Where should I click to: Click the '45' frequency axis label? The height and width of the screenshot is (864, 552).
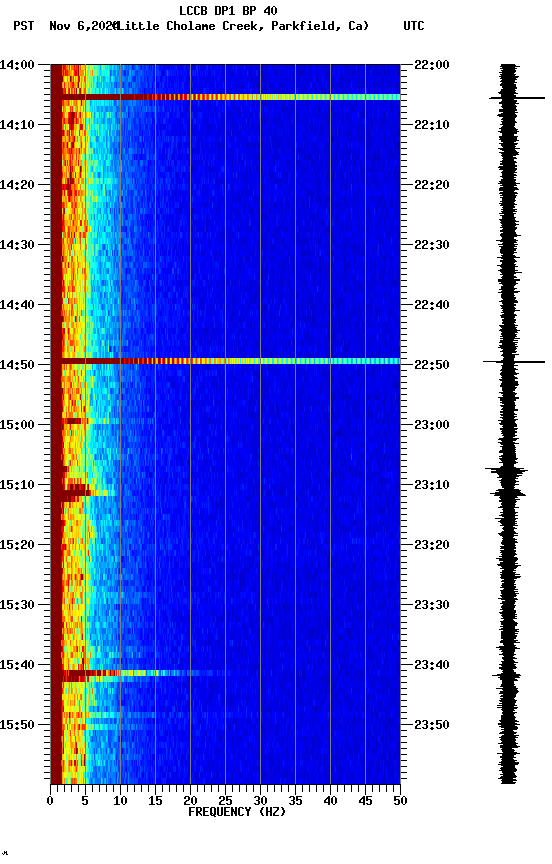pyautogui.click(x=365, y=801)
